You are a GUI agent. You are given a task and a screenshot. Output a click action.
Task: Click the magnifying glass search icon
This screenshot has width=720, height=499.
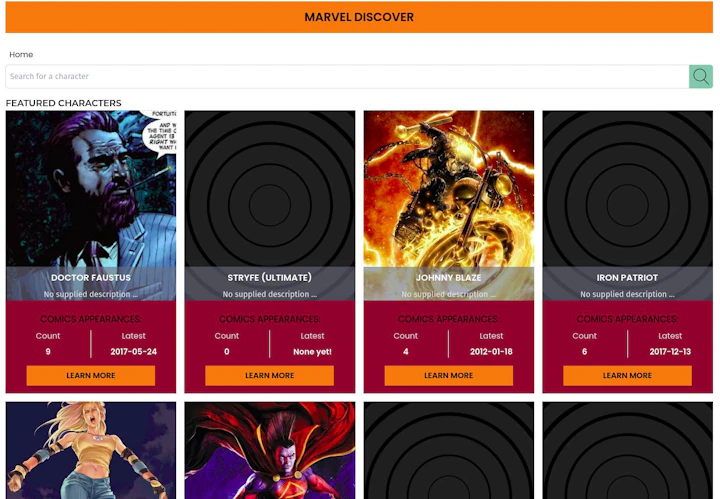[x=701, y=76]
